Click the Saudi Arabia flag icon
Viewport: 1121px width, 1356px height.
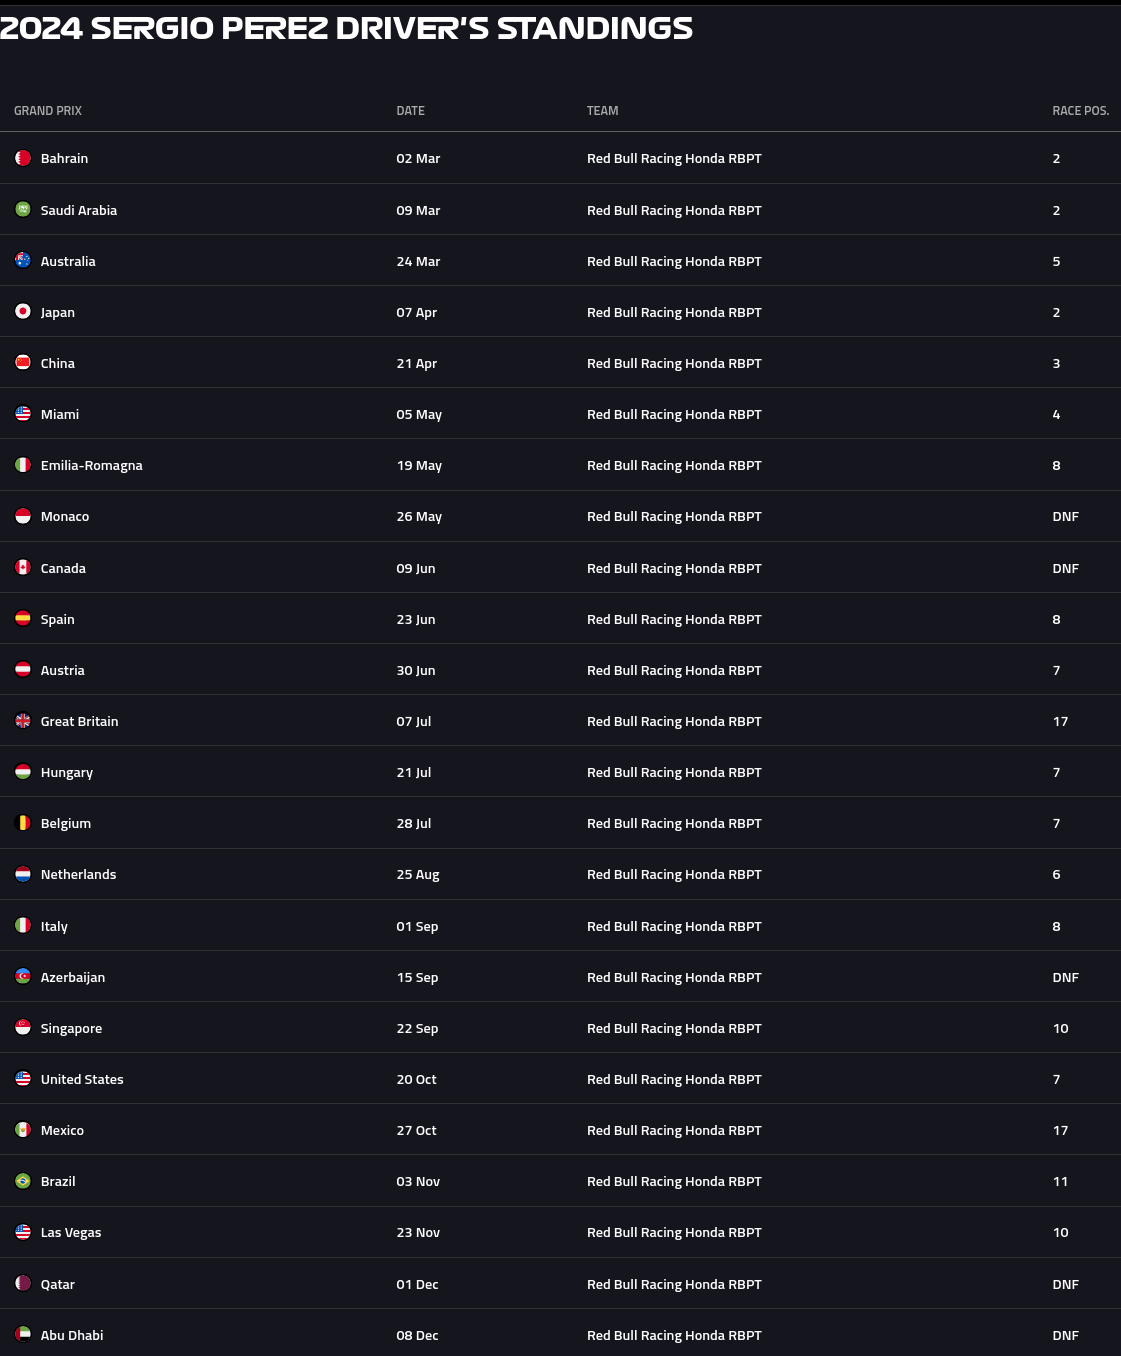point(23,209)
